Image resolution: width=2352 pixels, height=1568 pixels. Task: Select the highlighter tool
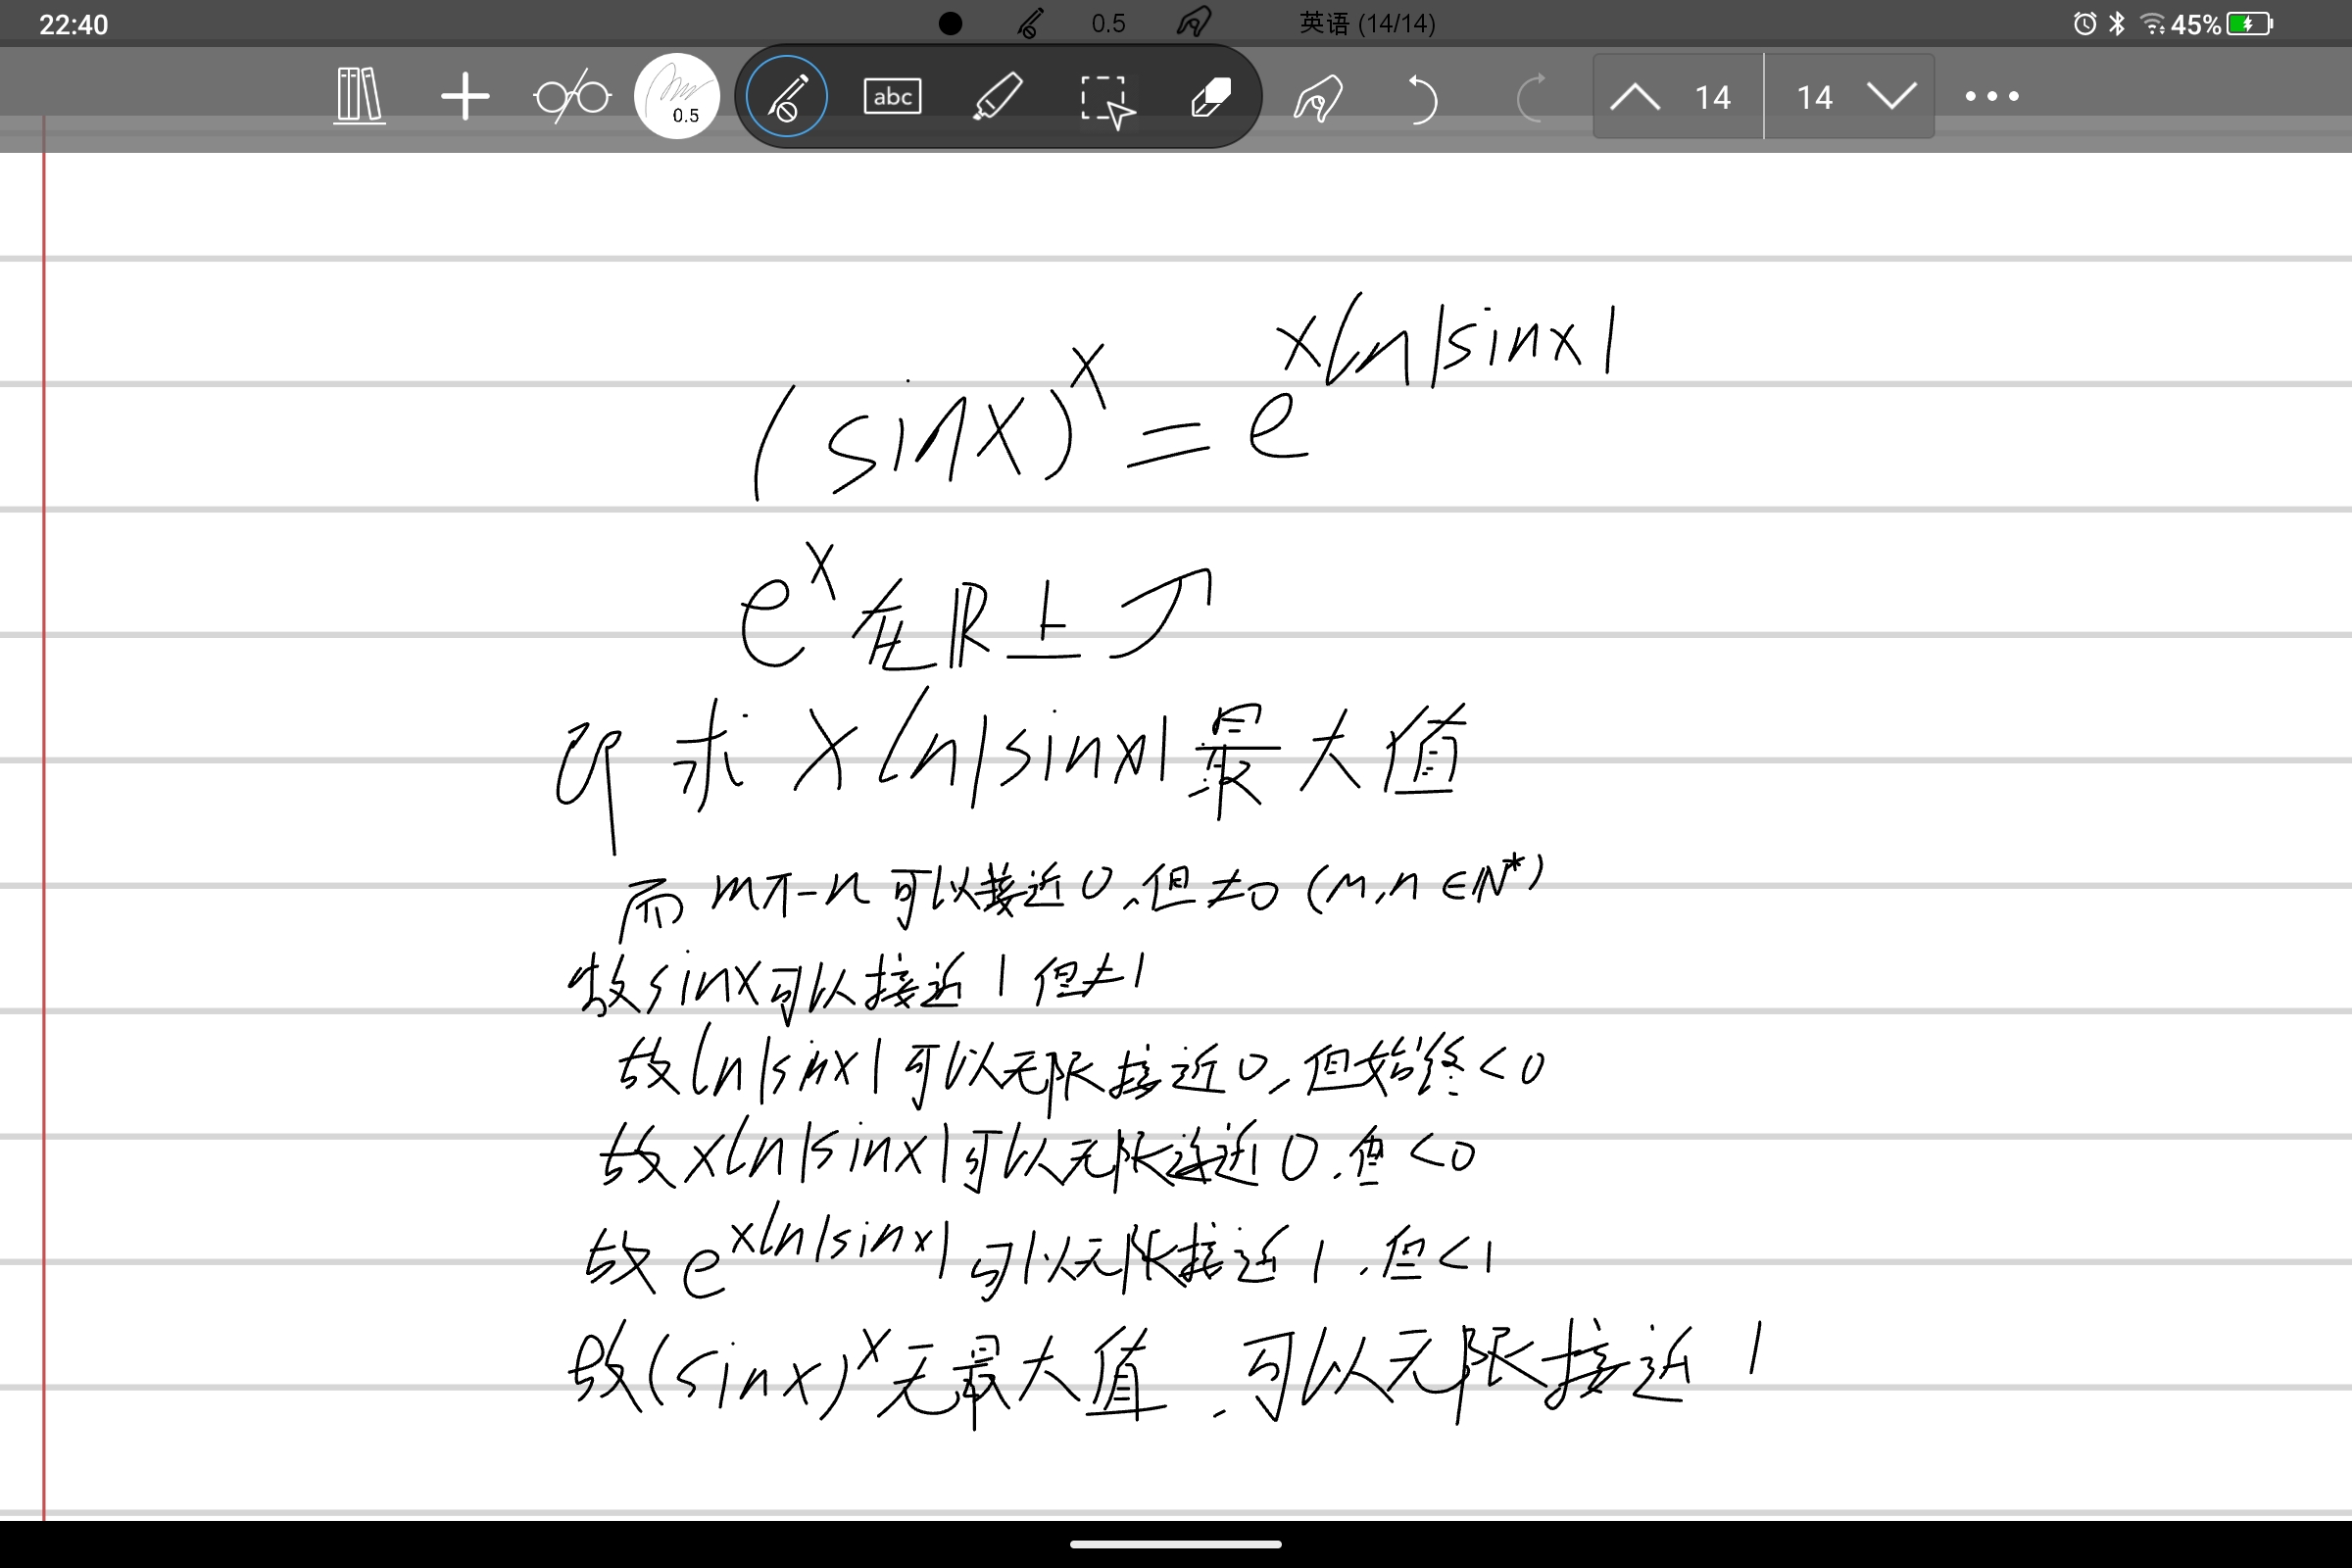[998, 96]
